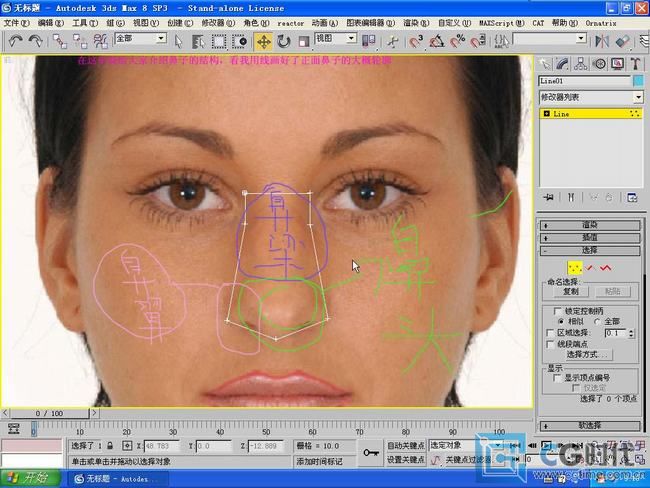Open the Motion command panel tab
Screen dimensions: 650x488
pos(599,63)
